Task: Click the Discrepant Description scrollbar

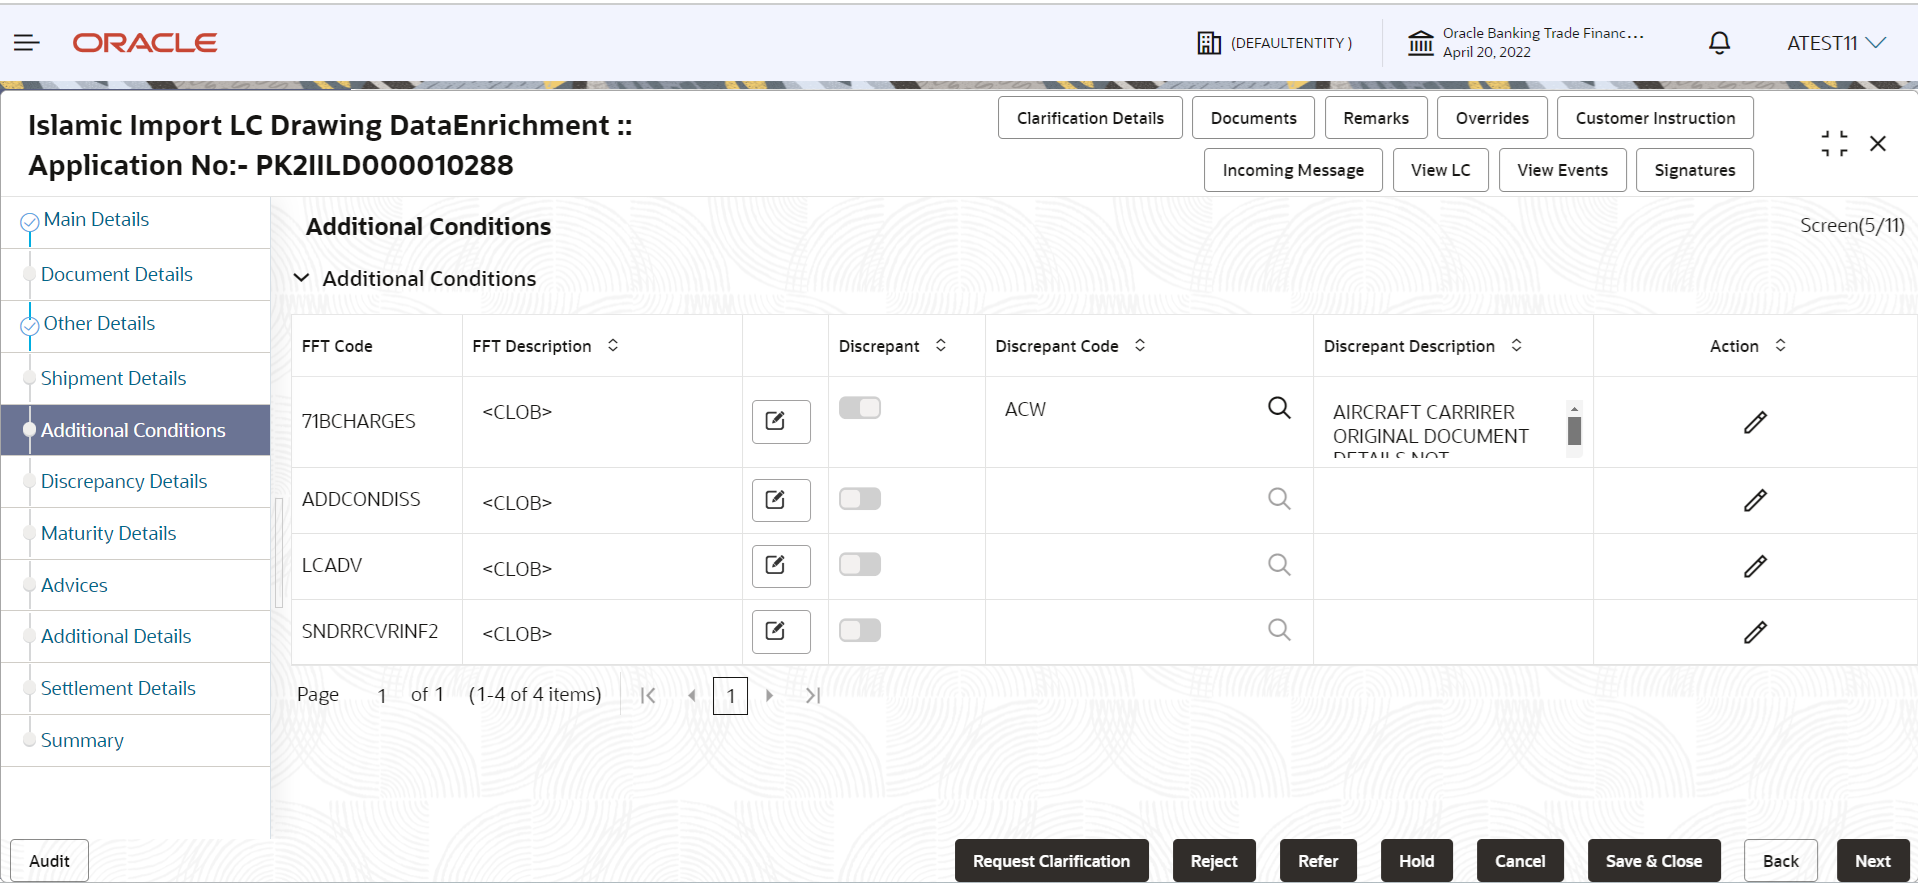Action: (1574, 430)
